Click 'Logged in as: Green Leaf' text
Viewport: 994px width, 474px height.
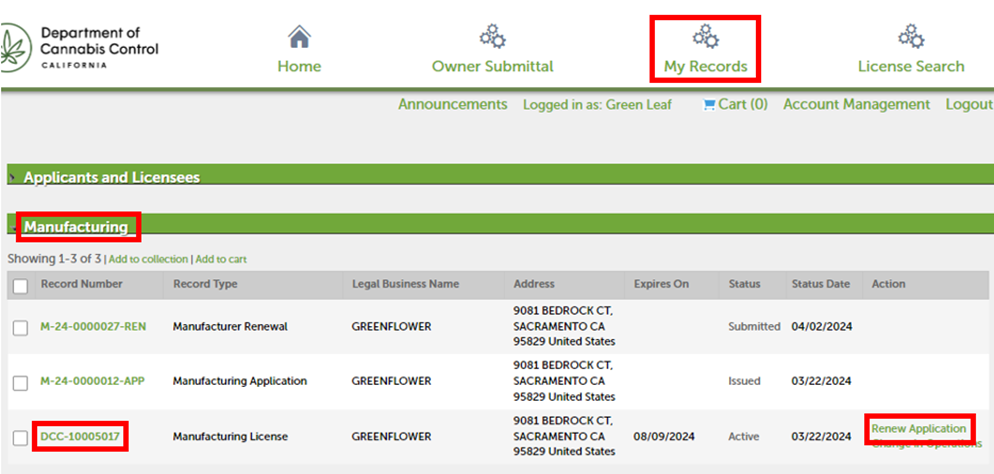tap(597, 105)
